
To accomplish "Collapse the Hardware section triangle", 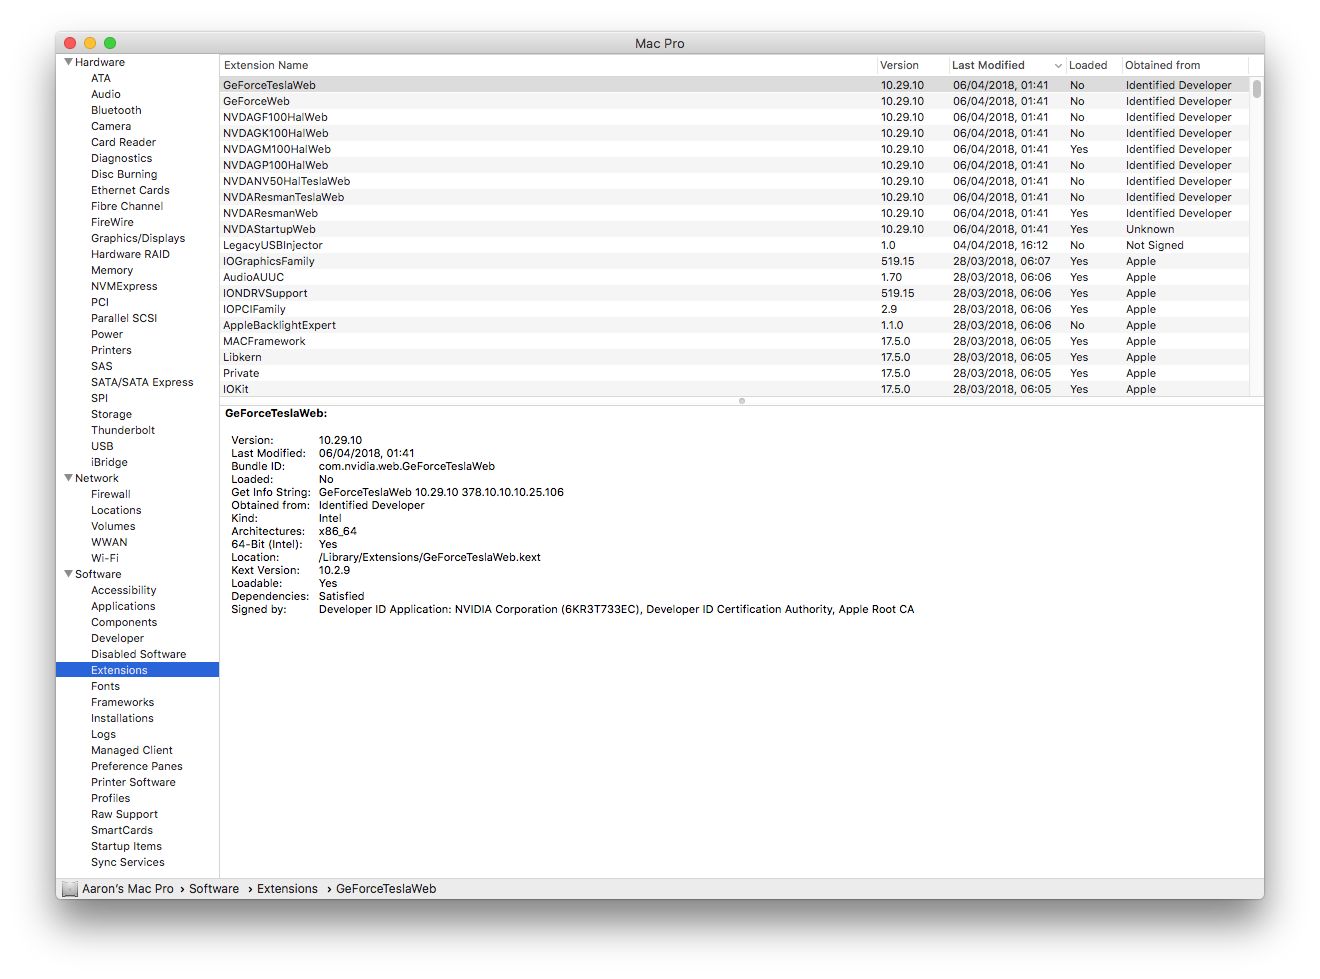I will pos(68,62).
